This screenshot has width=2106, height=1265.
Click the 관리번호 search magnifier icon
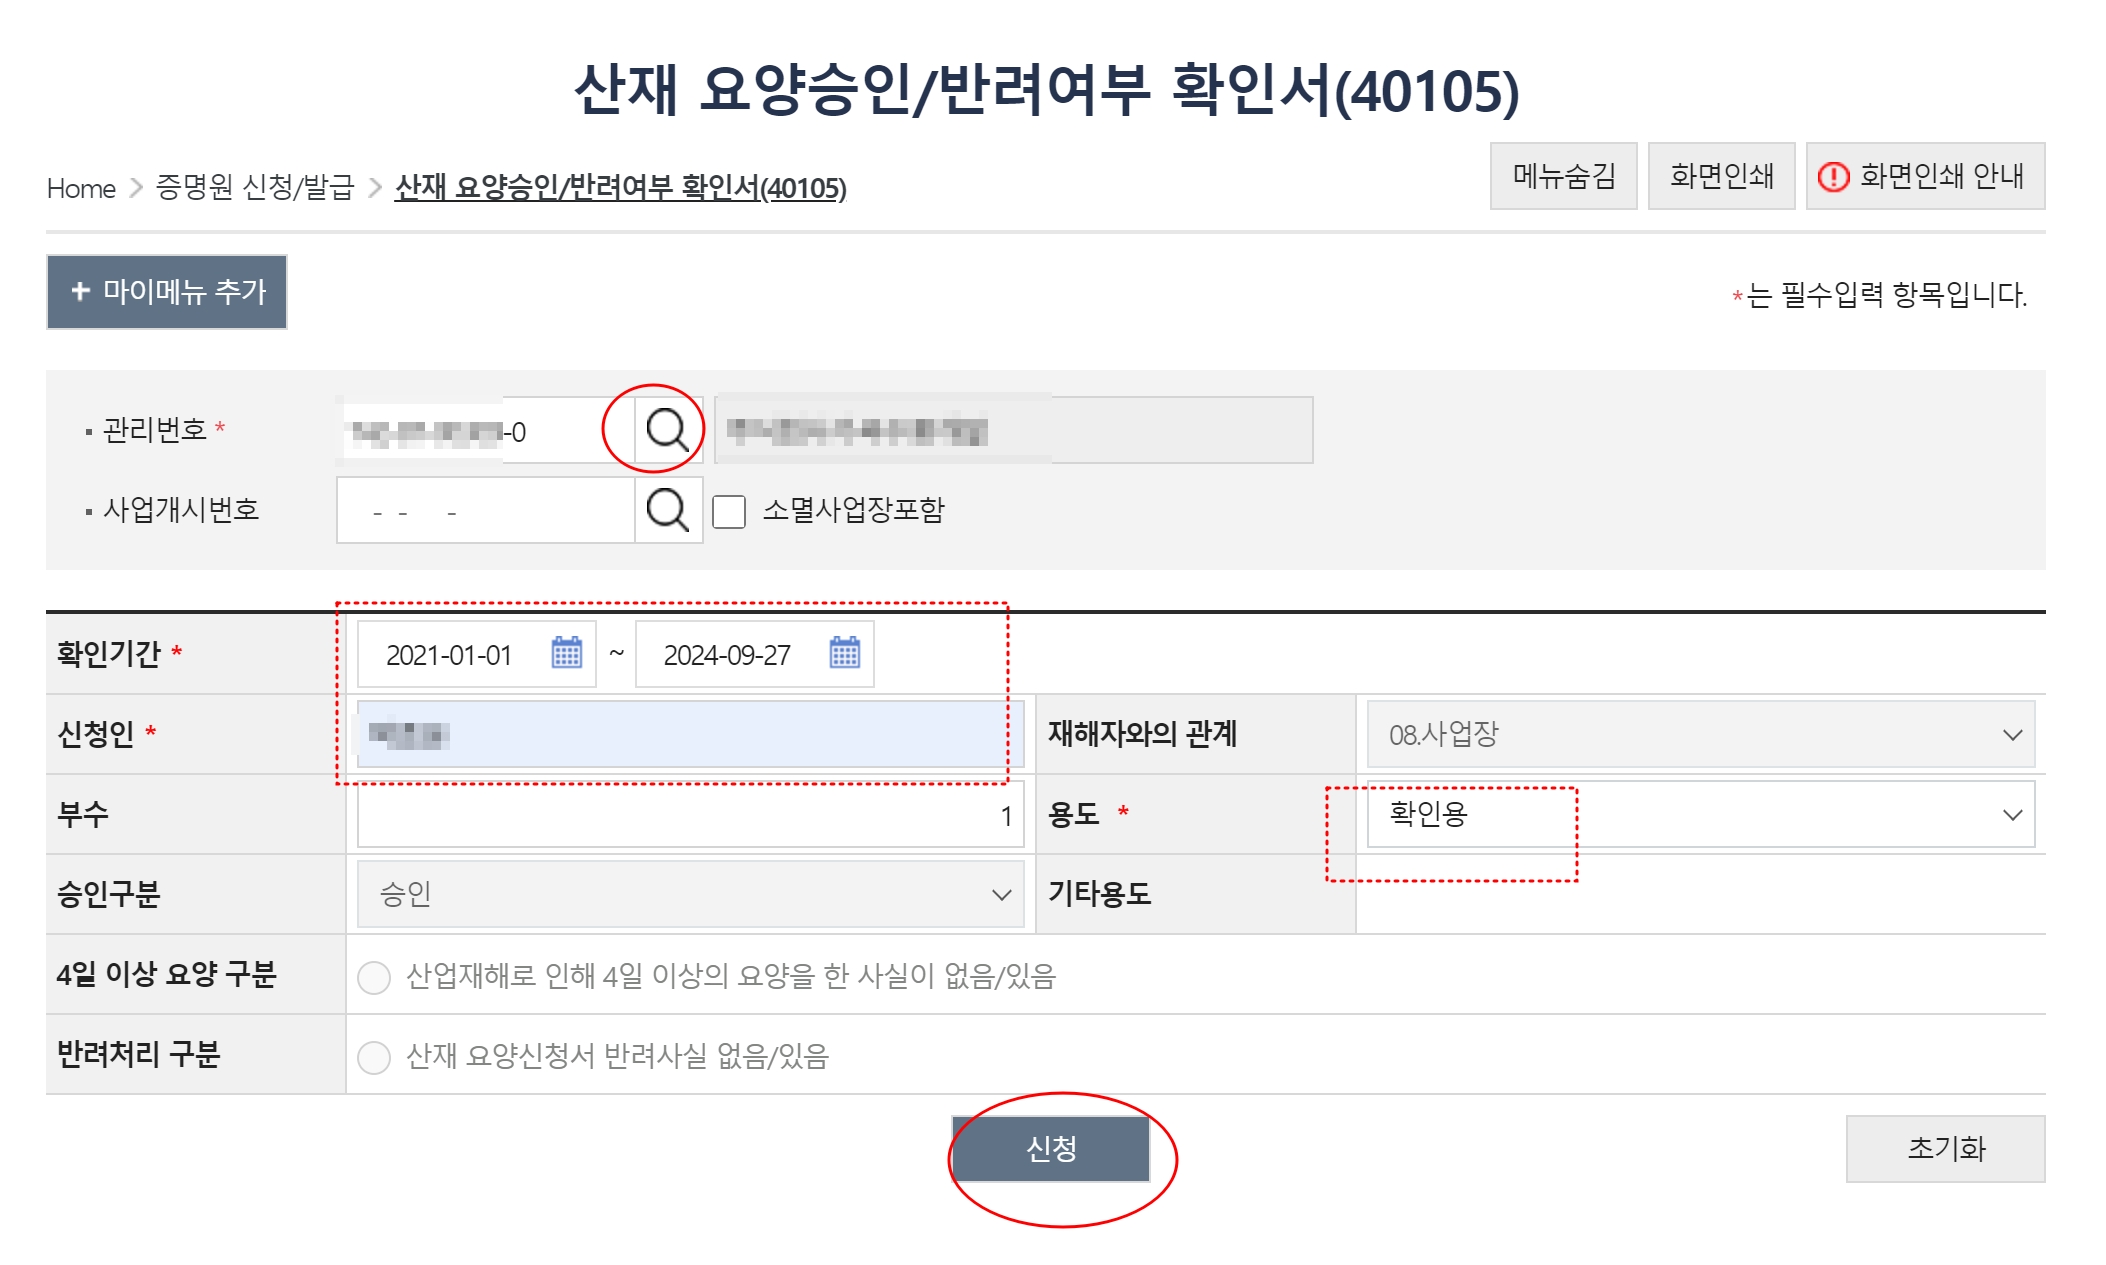click(x=667, y=430)
